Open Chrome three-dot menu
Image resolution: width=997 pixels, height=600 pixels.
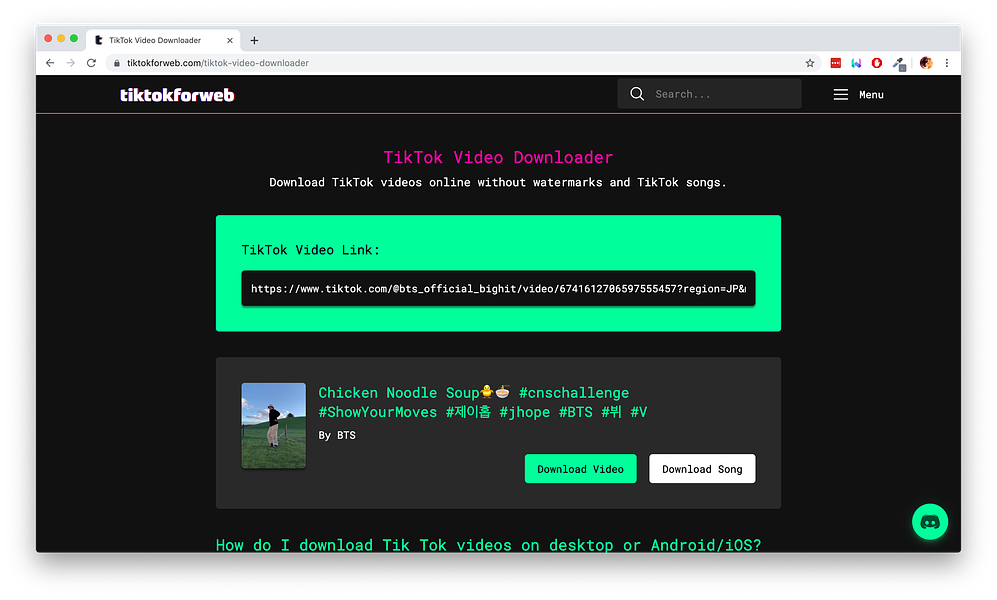tap(947, 63)
